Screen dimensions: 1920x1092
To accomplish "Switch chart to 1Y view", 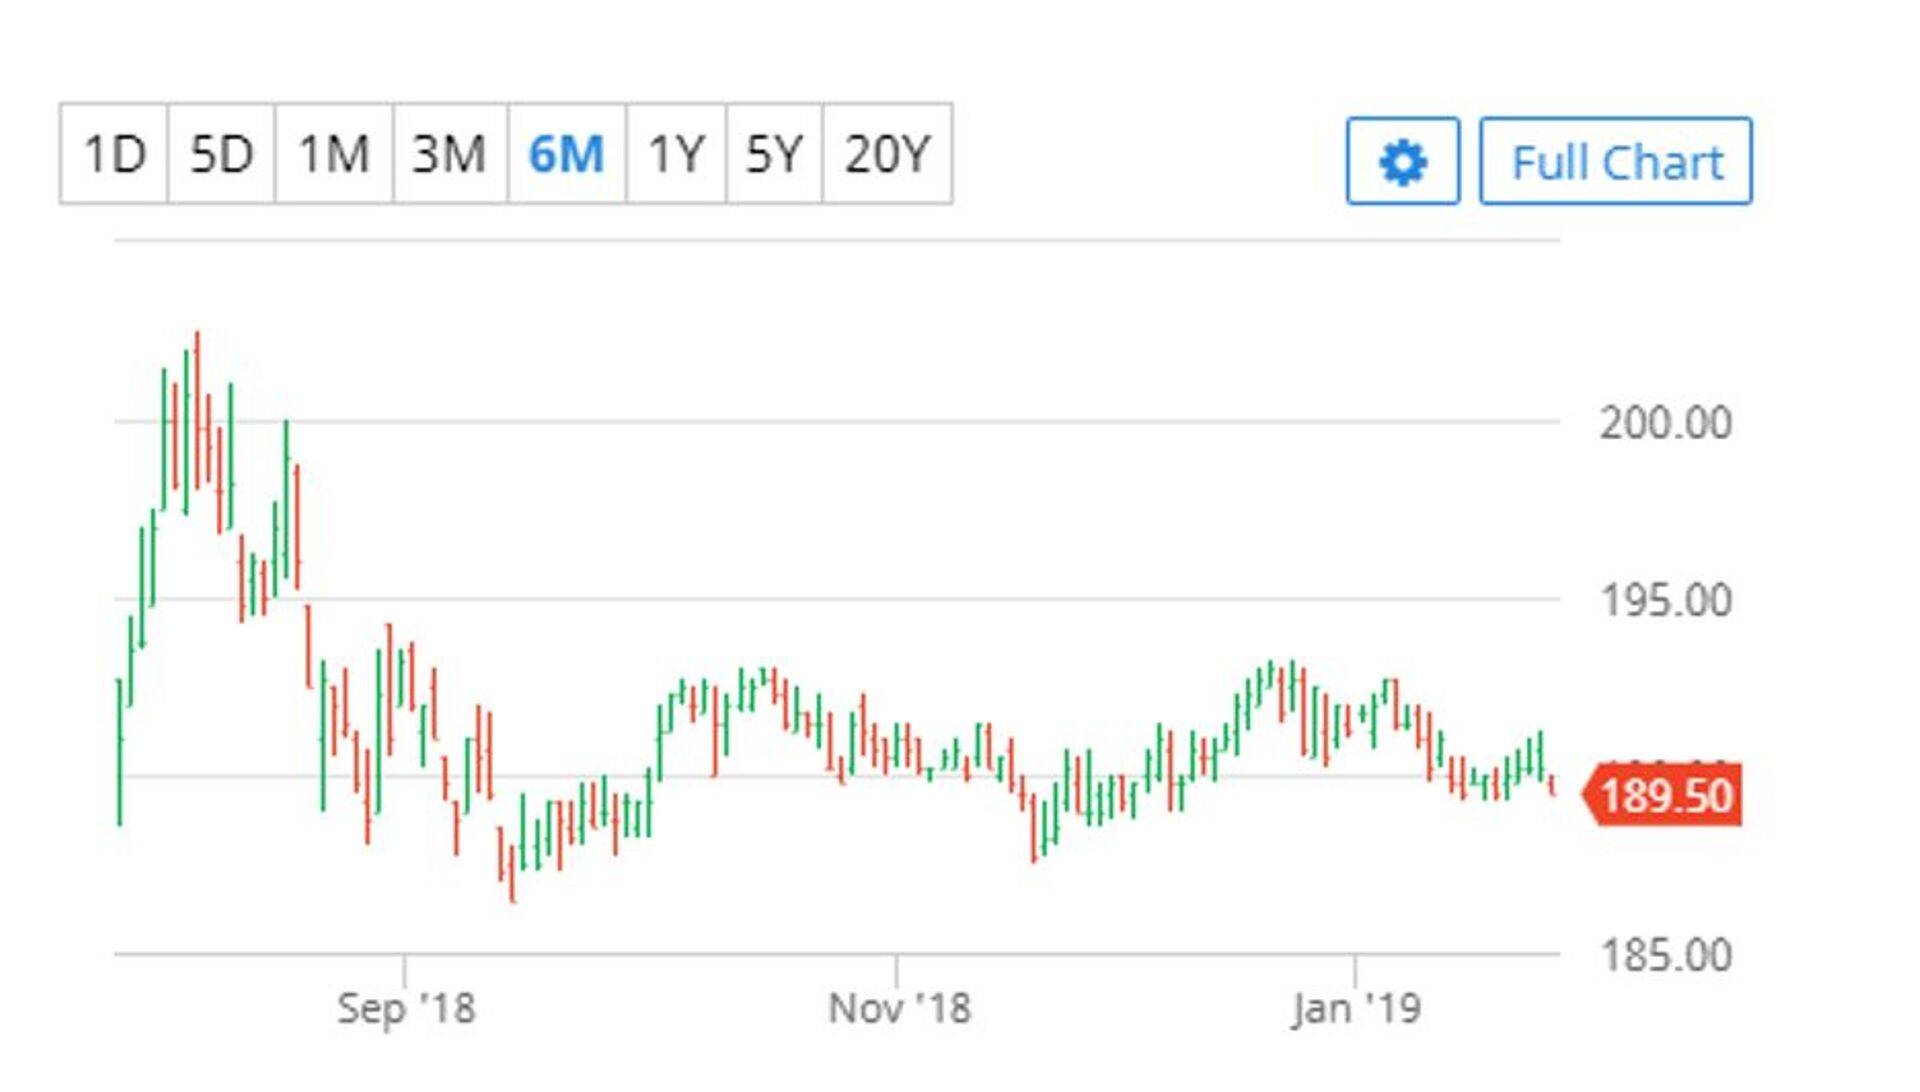I will point(676,155).
